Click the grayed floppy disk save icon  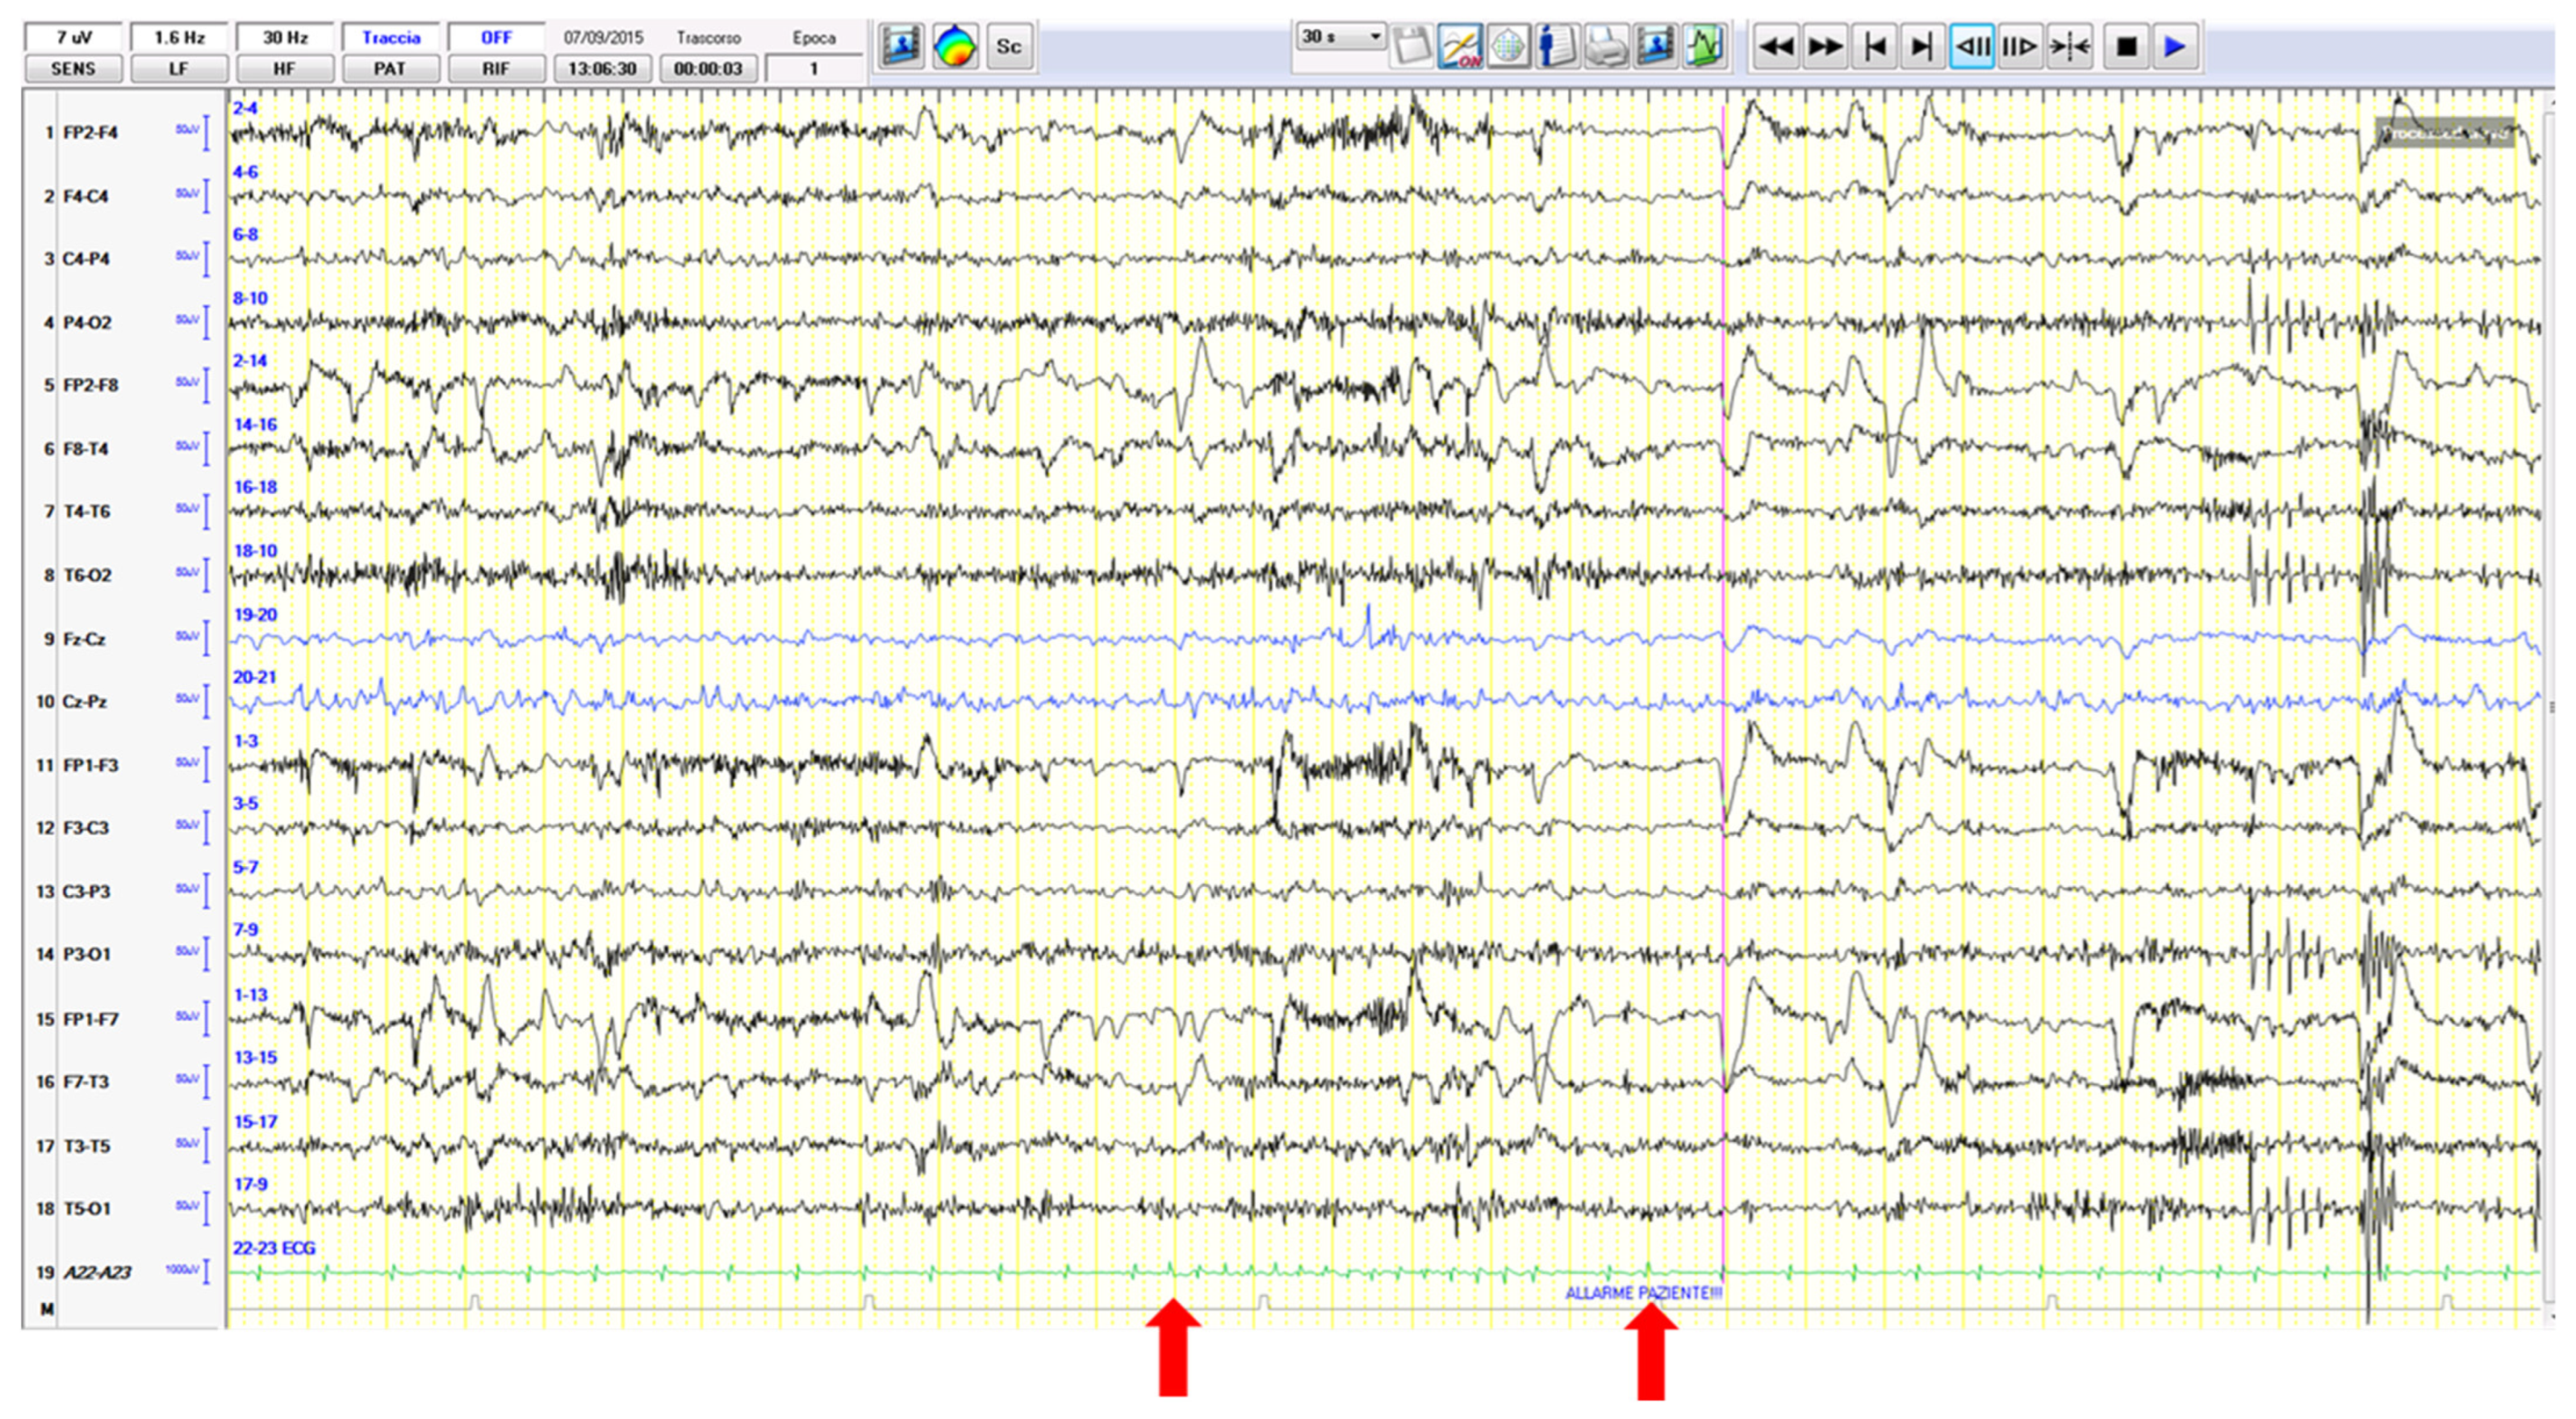1411,47
